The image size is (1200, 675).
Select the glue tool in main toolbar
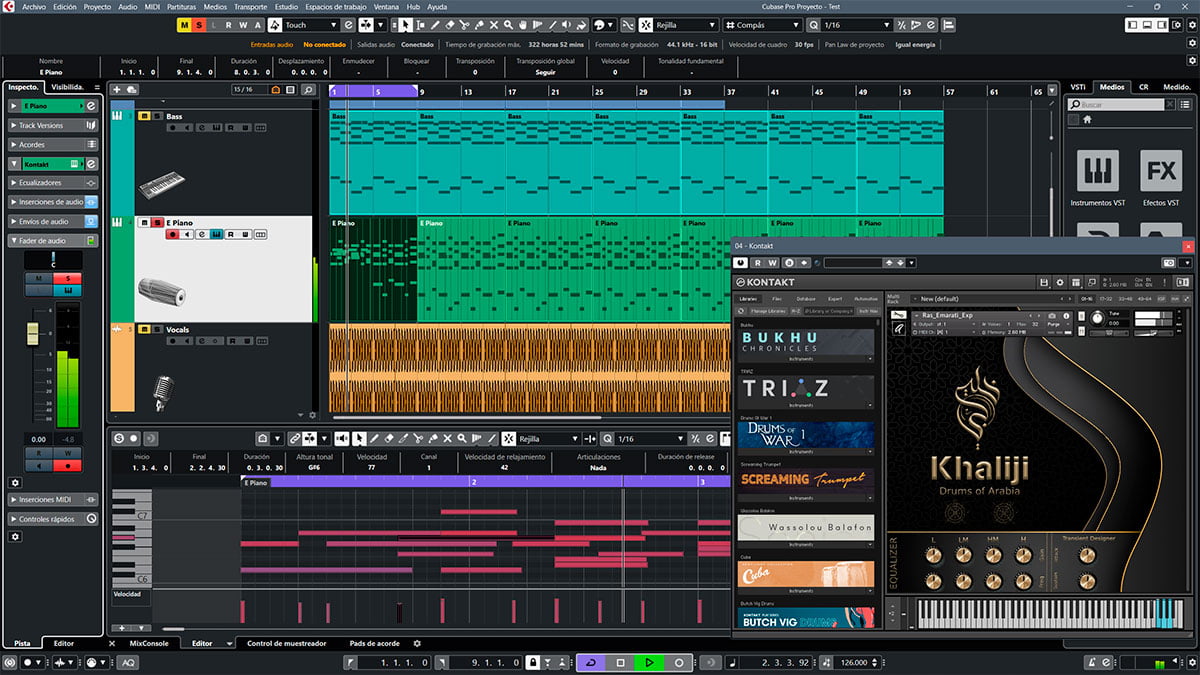click(479, 24)
